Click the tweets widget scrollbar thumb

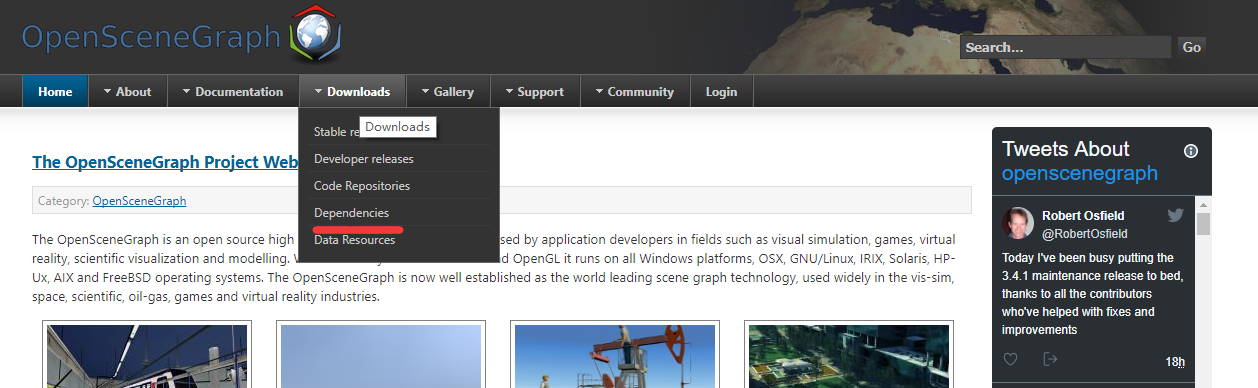pyautogui.click(x=1204, y=224)
